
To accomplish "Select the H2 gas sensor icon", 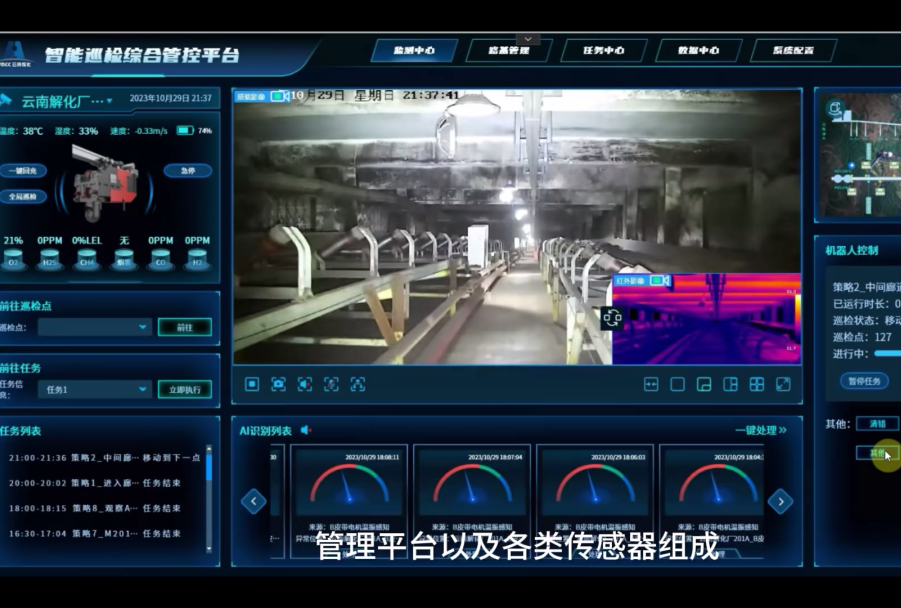I will pos(197,260).
